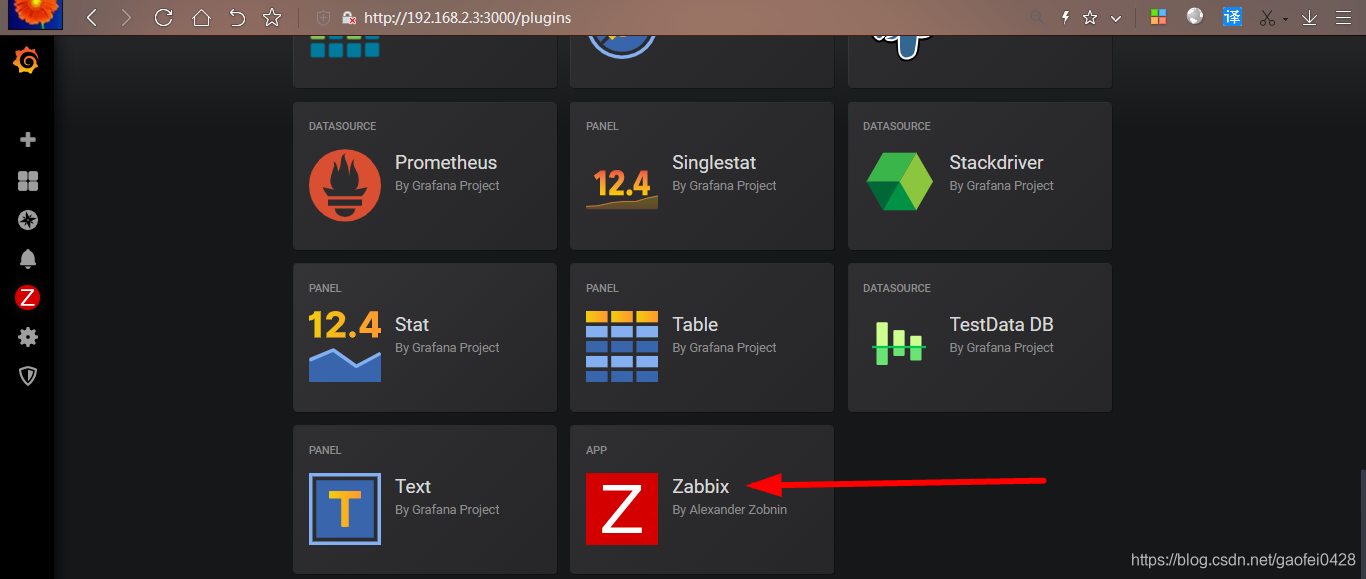Viewport: 1366px width, 579px height.
Task: Open the colorful four-square apps icon
Action: coord(1158,17)
